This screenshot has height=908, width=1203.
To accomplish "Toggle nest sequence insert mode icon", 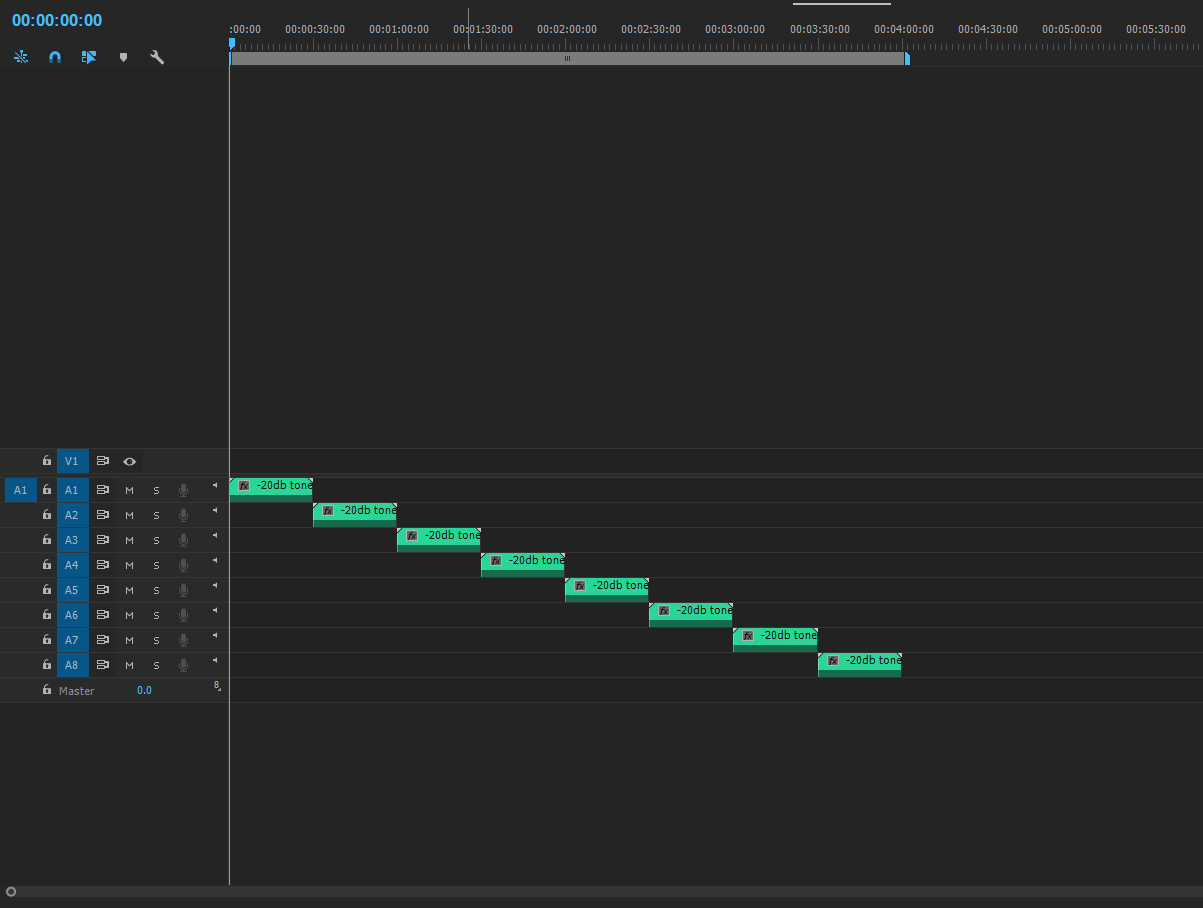I will [21, 58].
